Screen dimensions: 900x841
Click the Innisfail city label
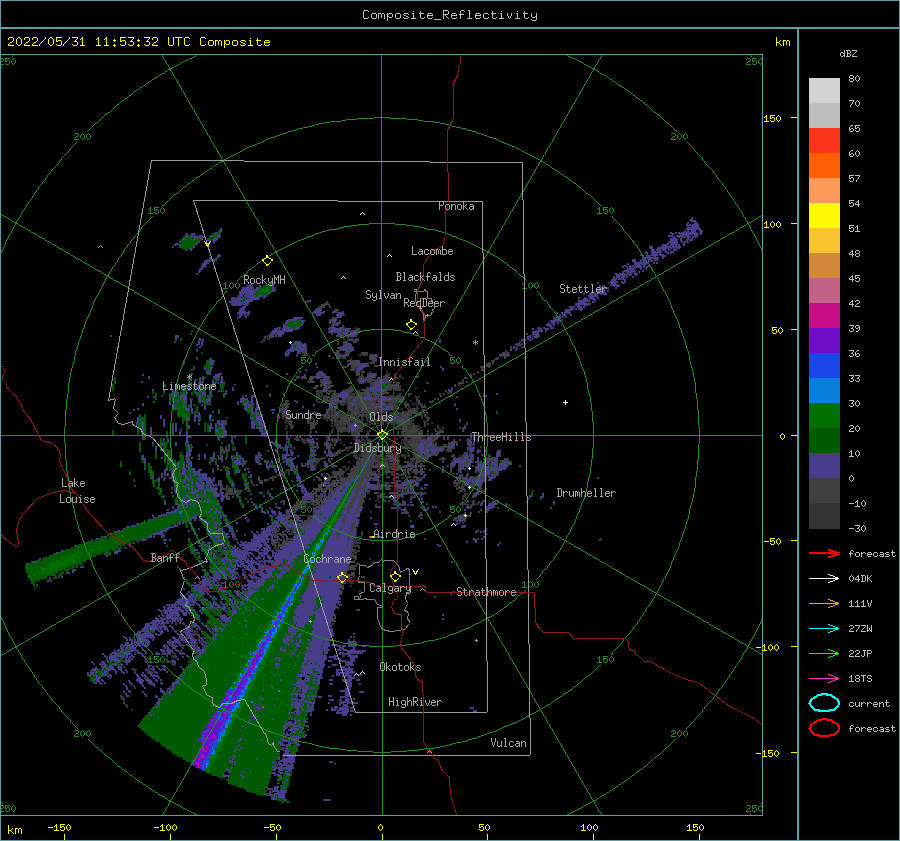pos(404,362)
